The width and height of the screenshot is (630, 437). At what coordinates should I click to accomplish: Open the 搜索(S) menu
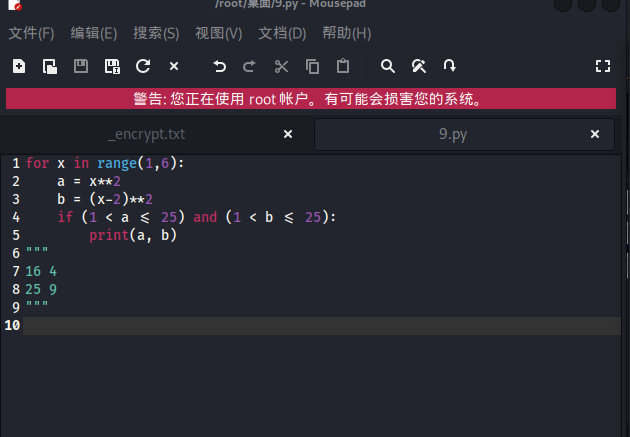pos(156,33)
